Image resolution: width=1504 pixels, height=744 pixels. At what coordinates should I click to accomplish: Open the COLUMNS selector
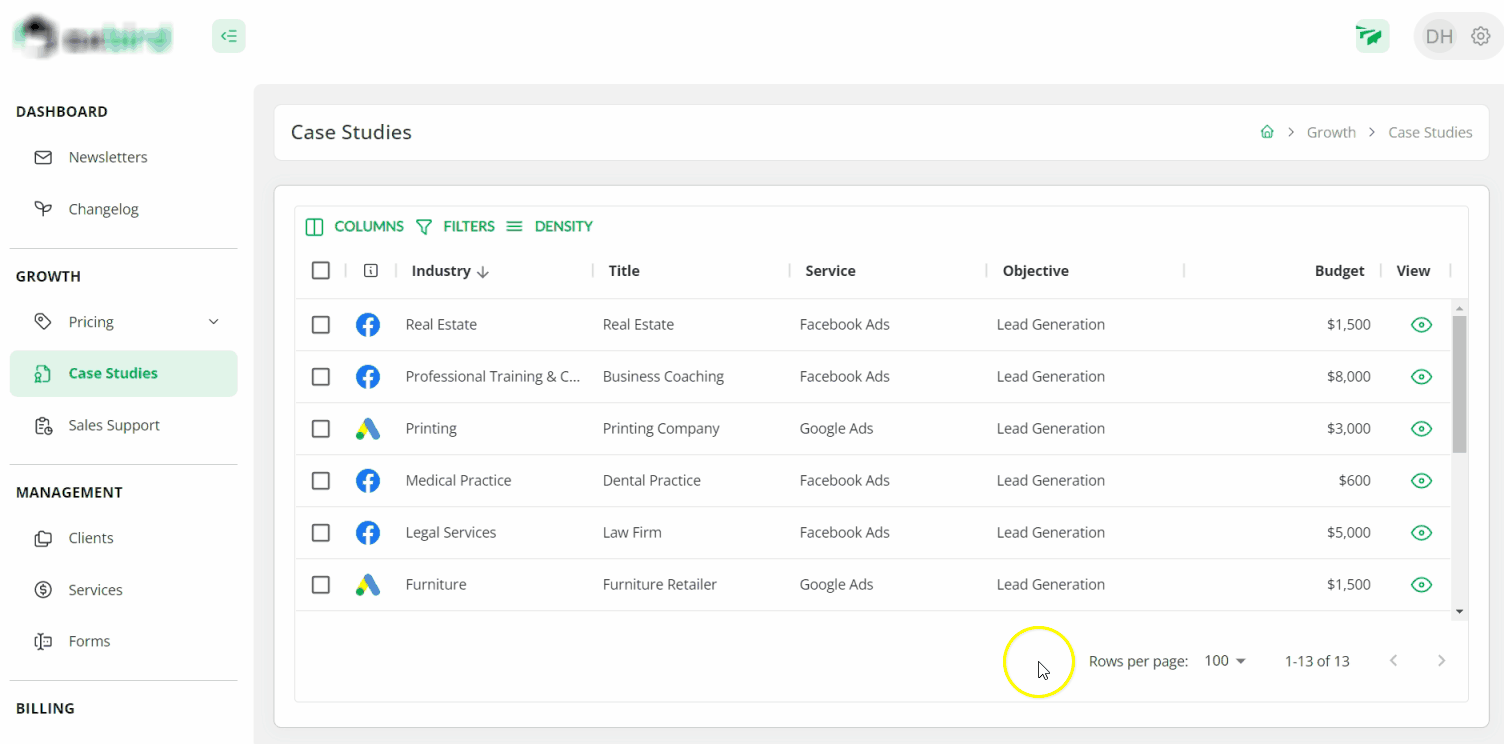[354, 227]
